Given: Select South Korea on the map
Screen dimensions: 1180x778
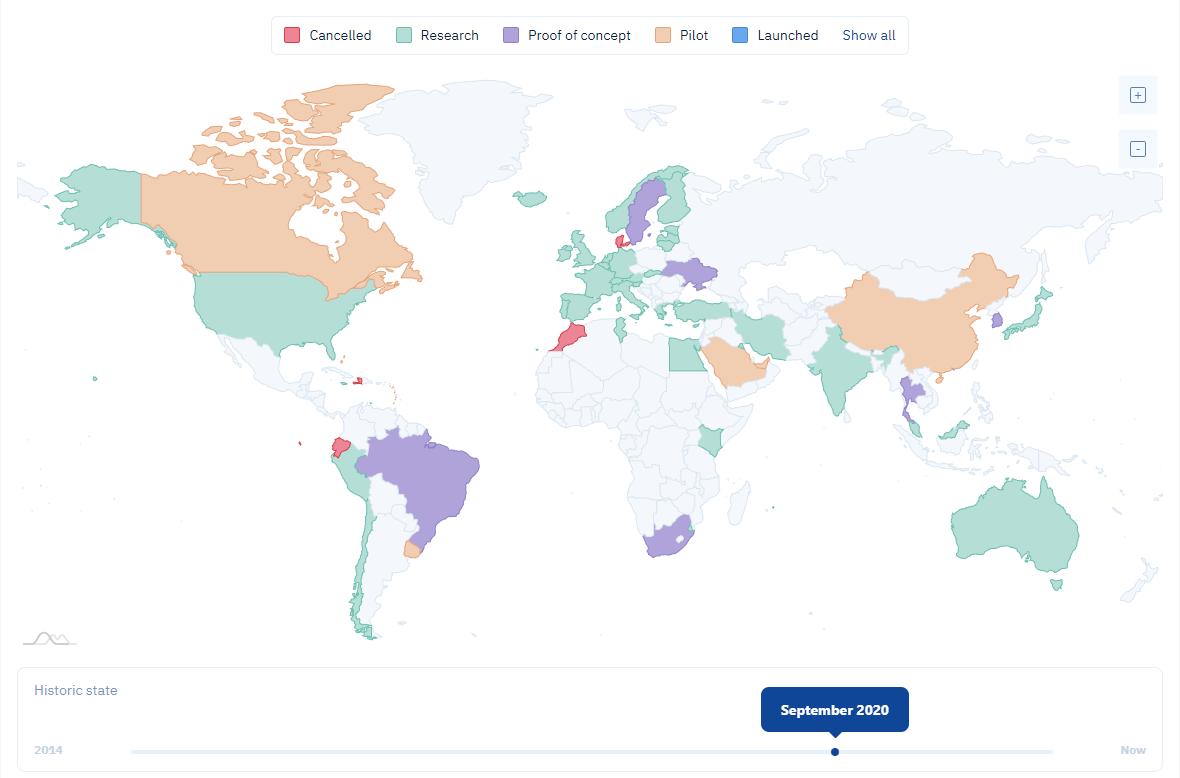Looking at the screenshot, I should click(997, 320).
